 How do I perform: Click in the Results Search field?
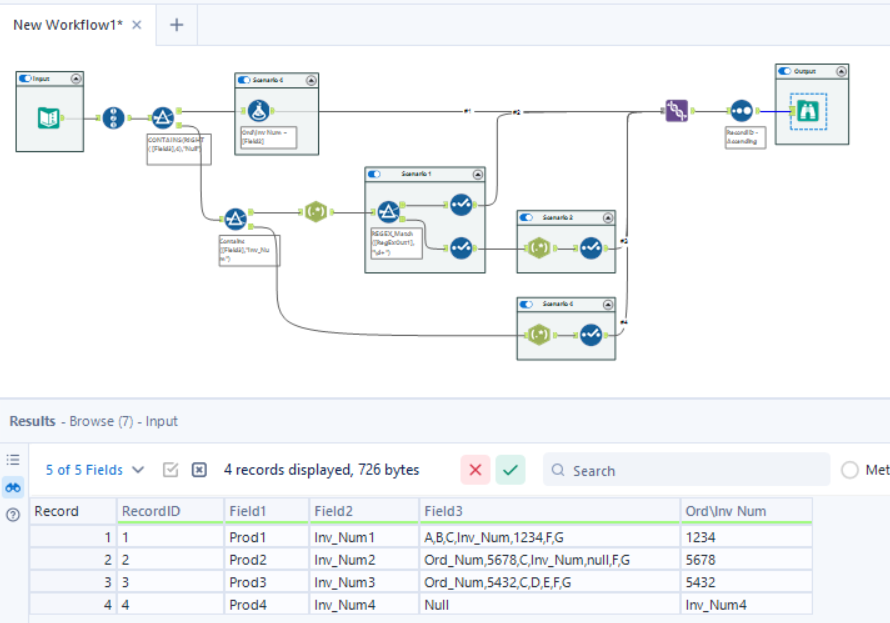pyautogui.click(x=687, y=470)
